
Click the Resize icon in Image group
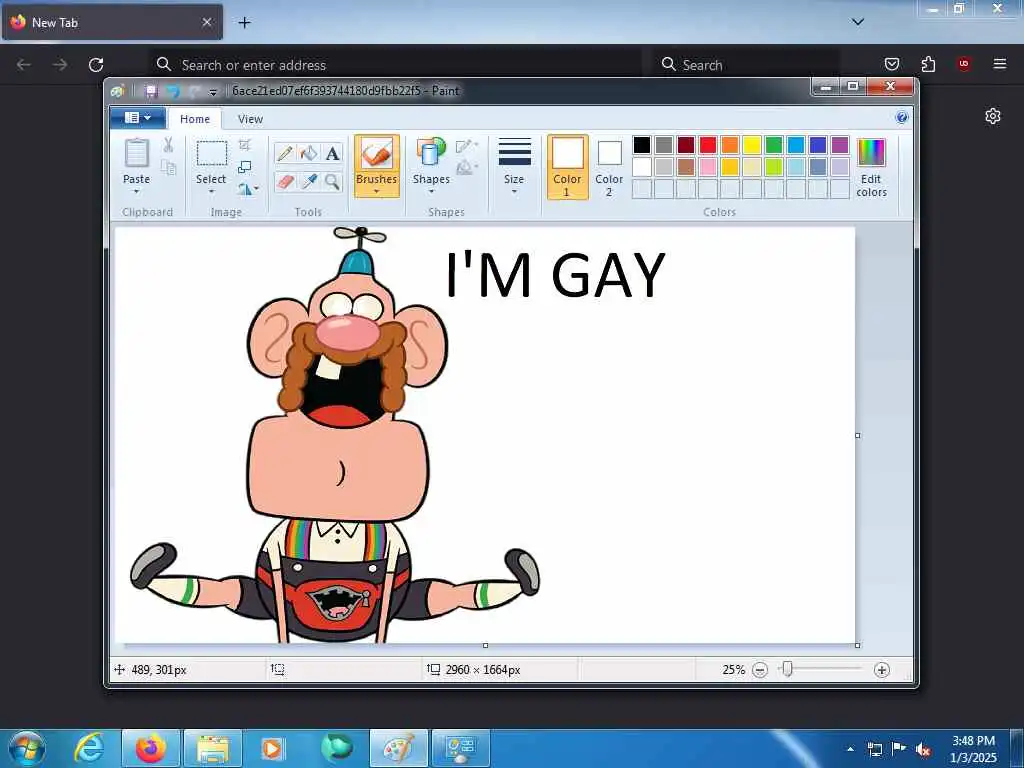click(x=245, y=167)
